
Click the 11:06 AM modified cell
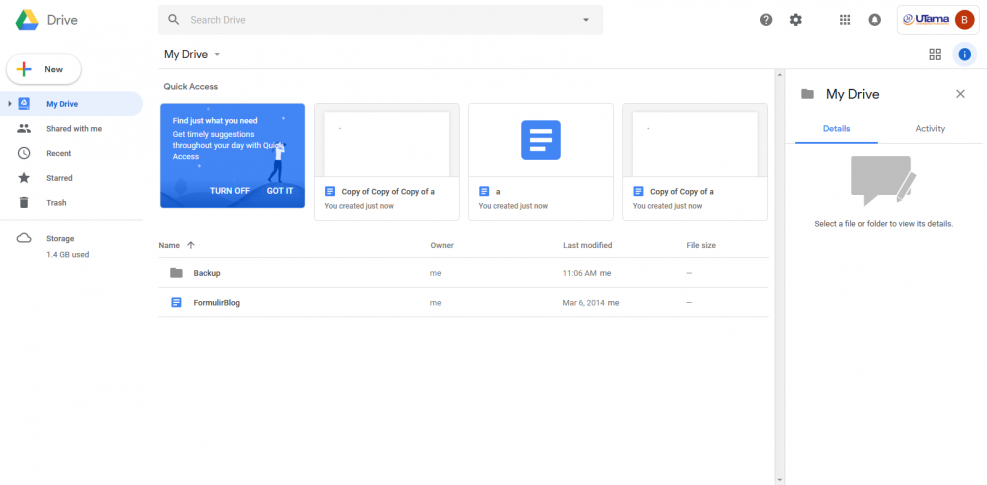click(587, 273)
